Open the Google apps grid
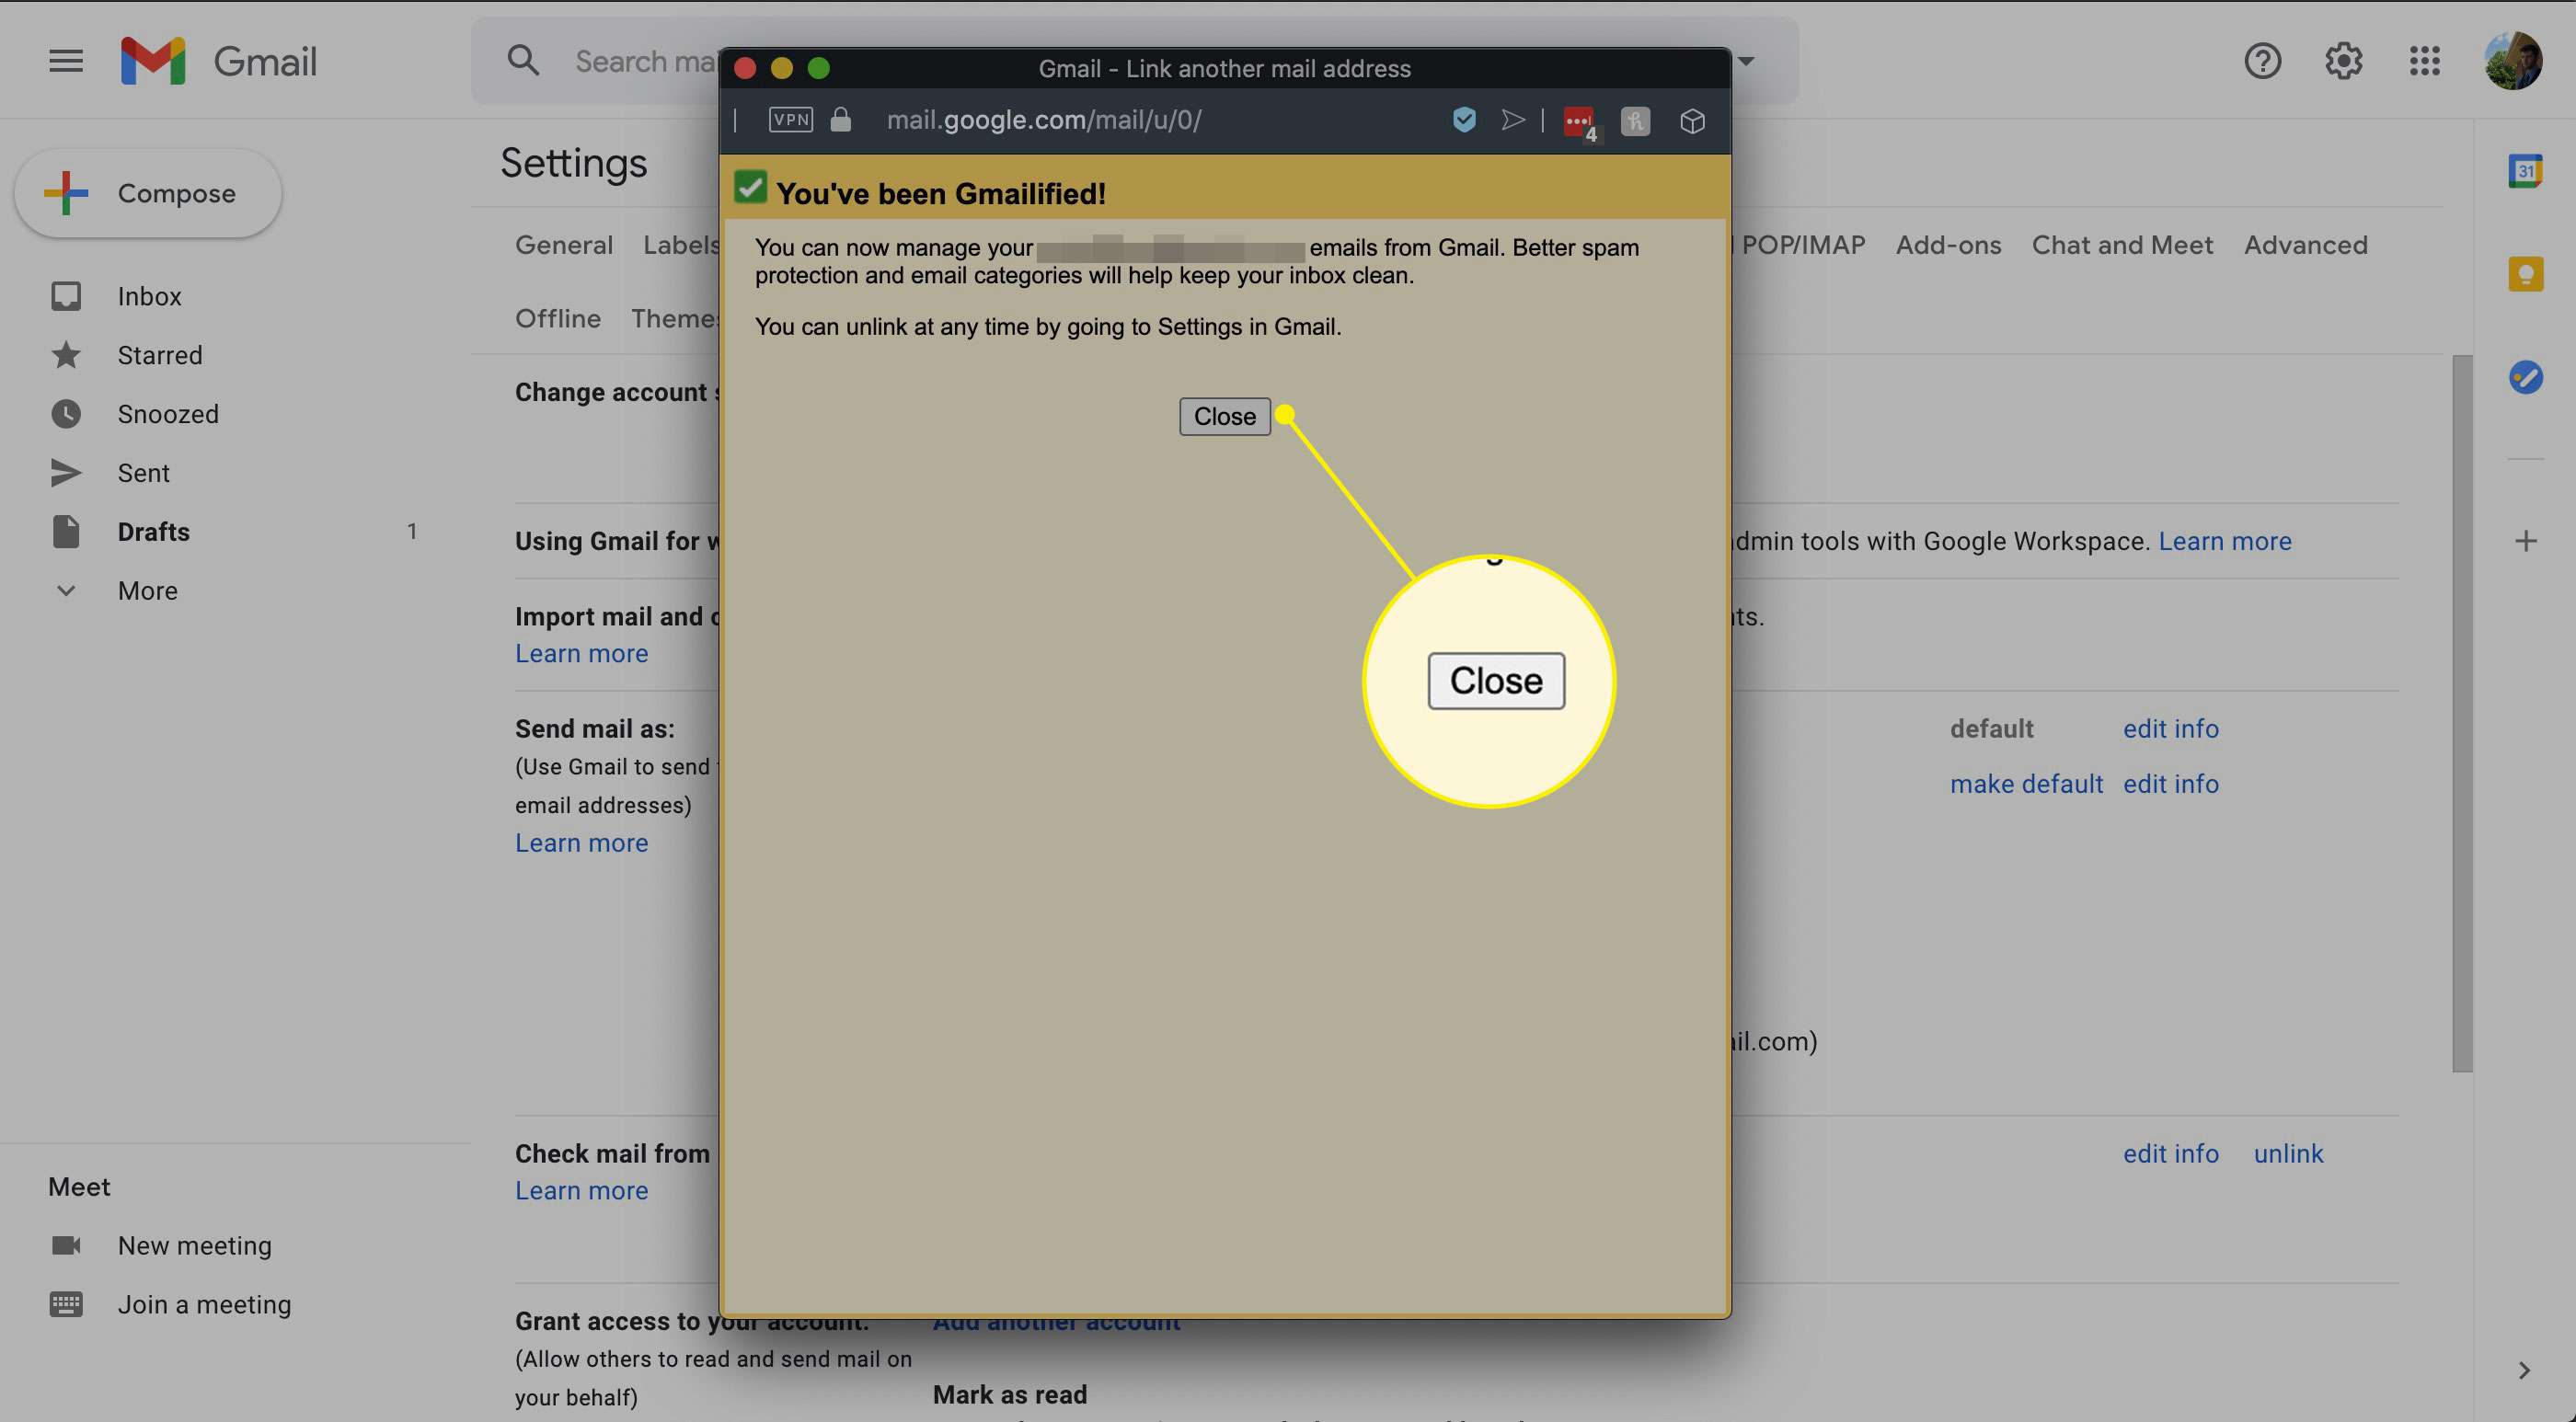The width and height of the screenshot is (2576, 1422). tap(2424, 61)
